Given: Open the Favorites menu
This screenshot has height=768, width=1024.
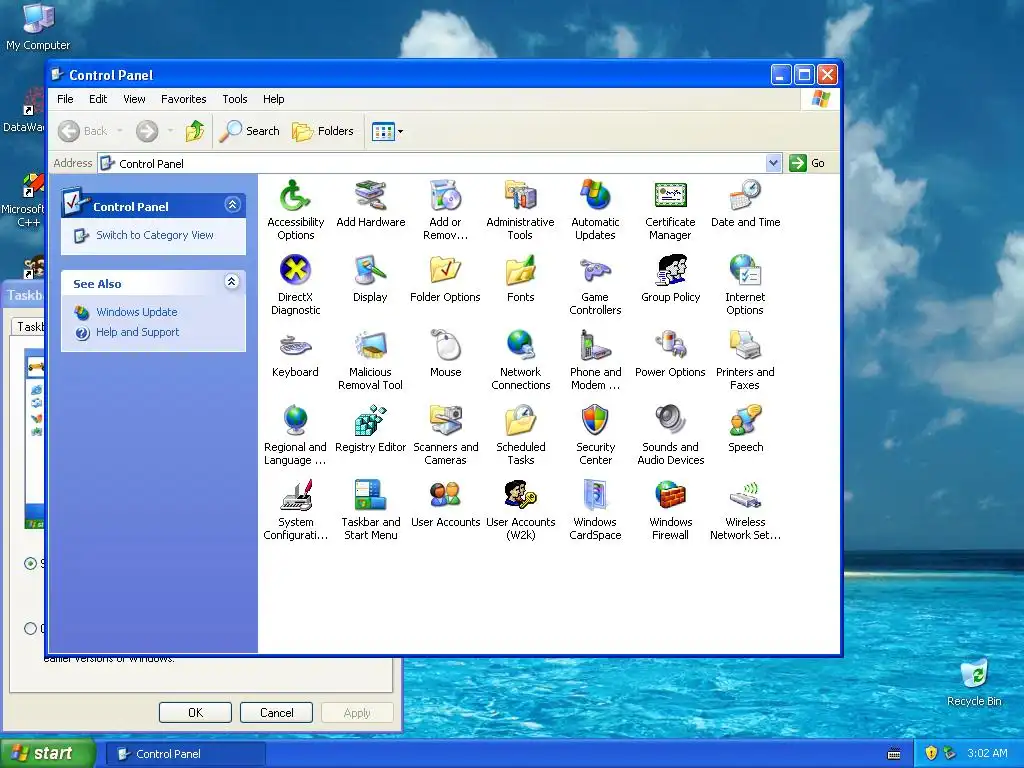Looking at the screenshot, I should pyautogui.click(x=184, y=99).
